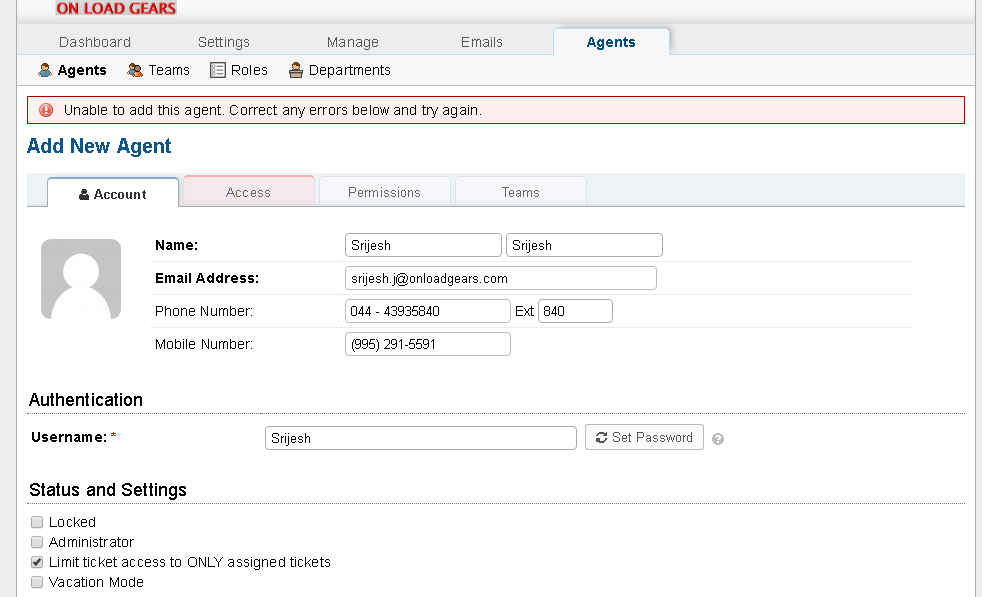Click the Agents icon in the sub-navigation

(x=45, y=70)
